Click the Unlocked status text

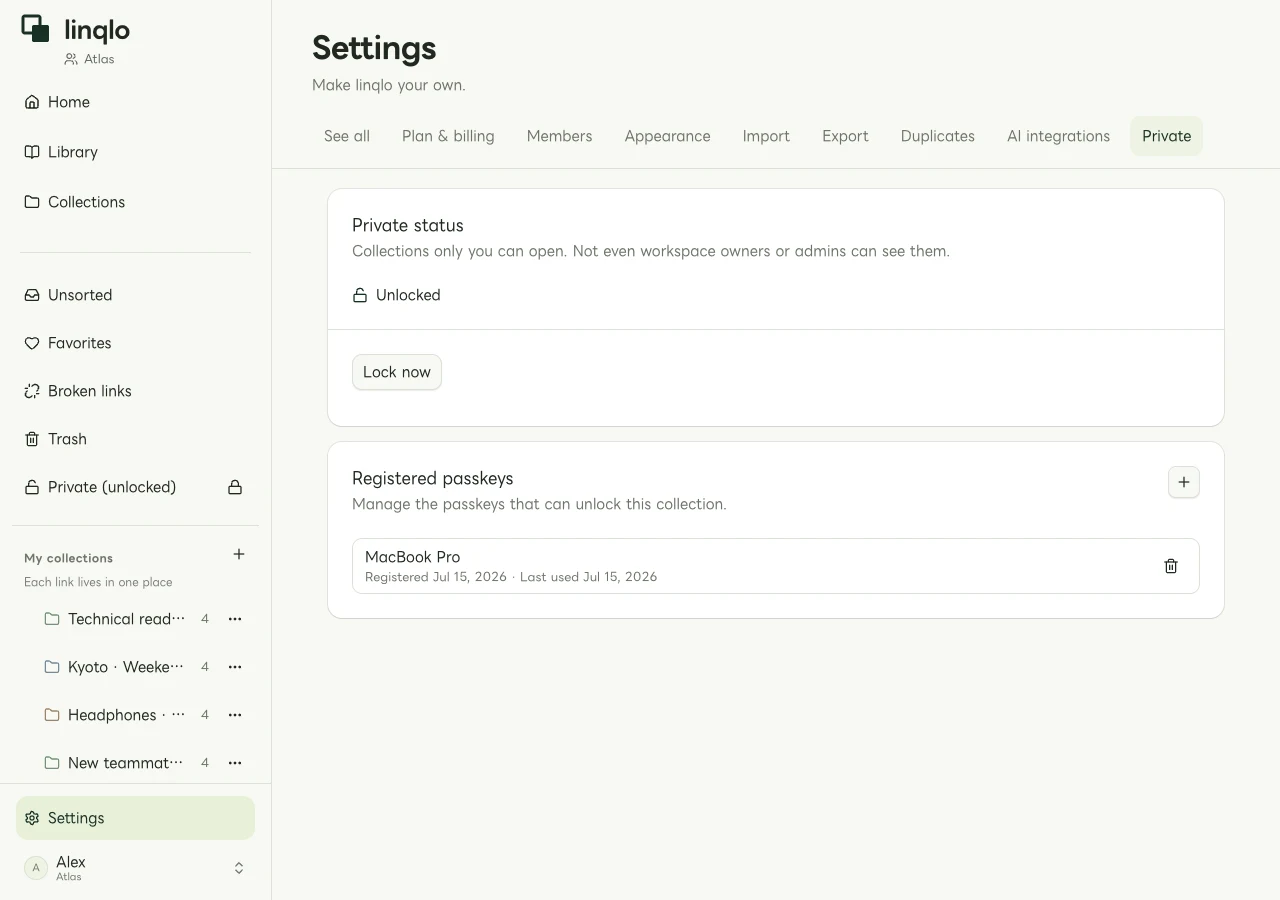coord(408,295)
